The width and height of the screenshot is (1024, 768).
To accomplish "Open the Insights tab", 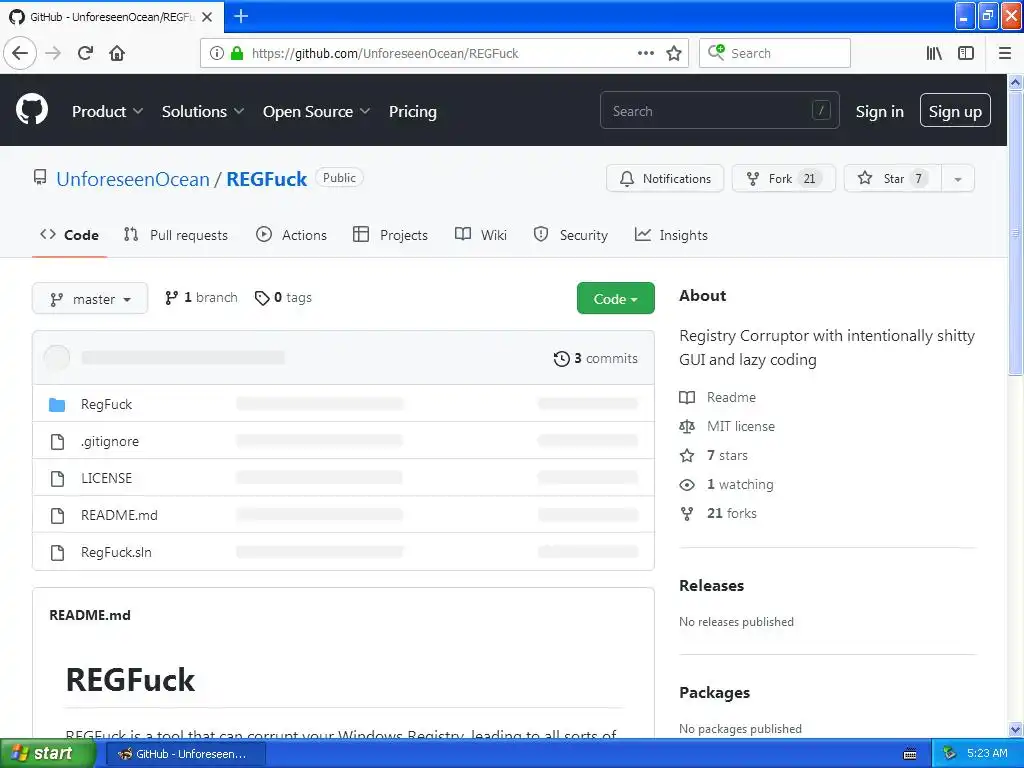I will (x=671, y=235).
